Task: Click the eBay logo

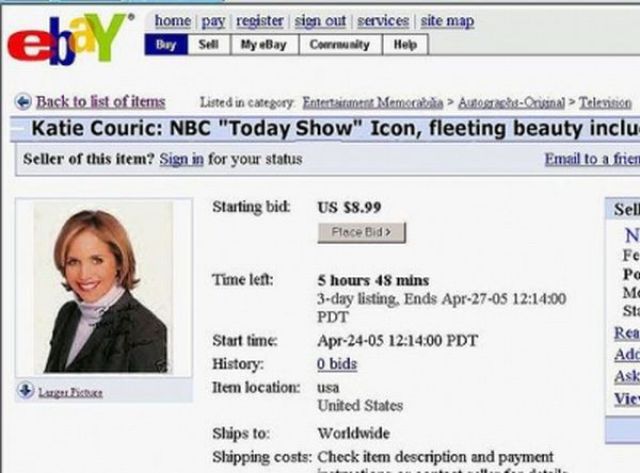Action: (69, 39)
